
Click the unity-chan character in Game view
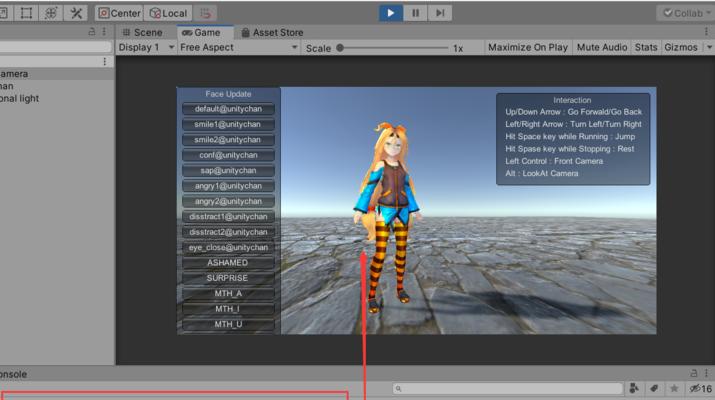click(389, 217)
